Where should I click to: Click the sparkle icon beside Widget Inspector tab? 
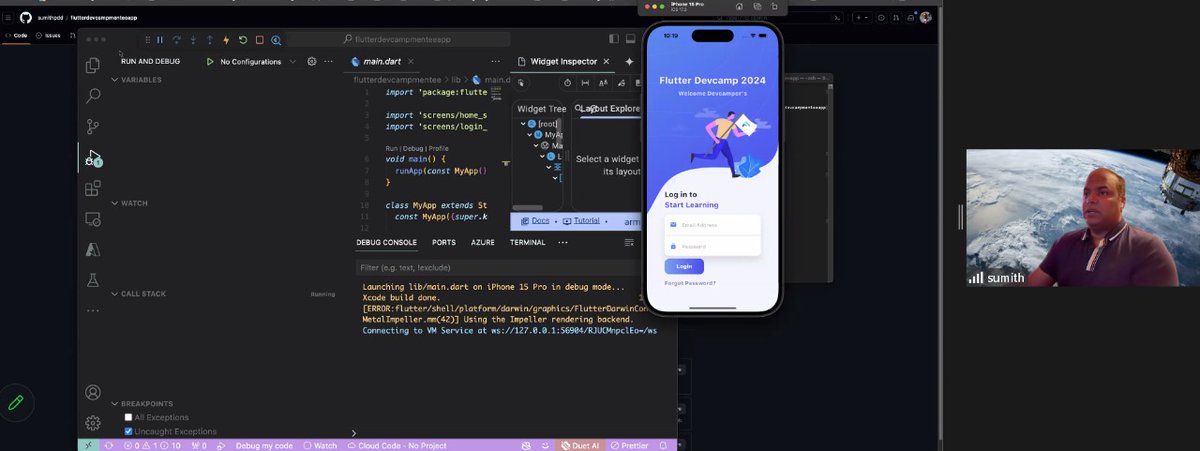(629, 61)
